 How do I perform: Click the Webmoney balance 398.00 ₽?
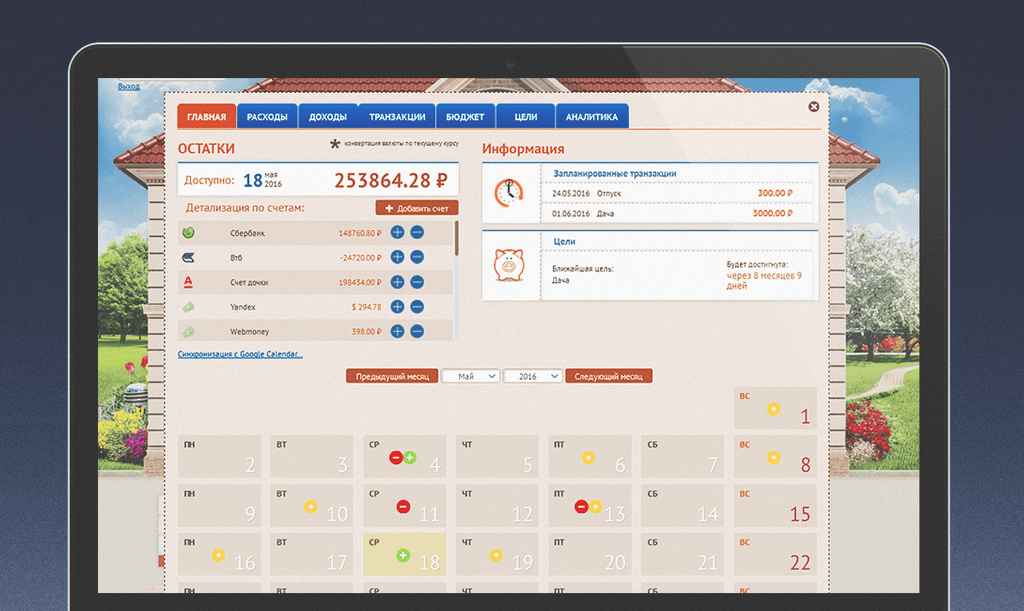click(x=366, y=332)
